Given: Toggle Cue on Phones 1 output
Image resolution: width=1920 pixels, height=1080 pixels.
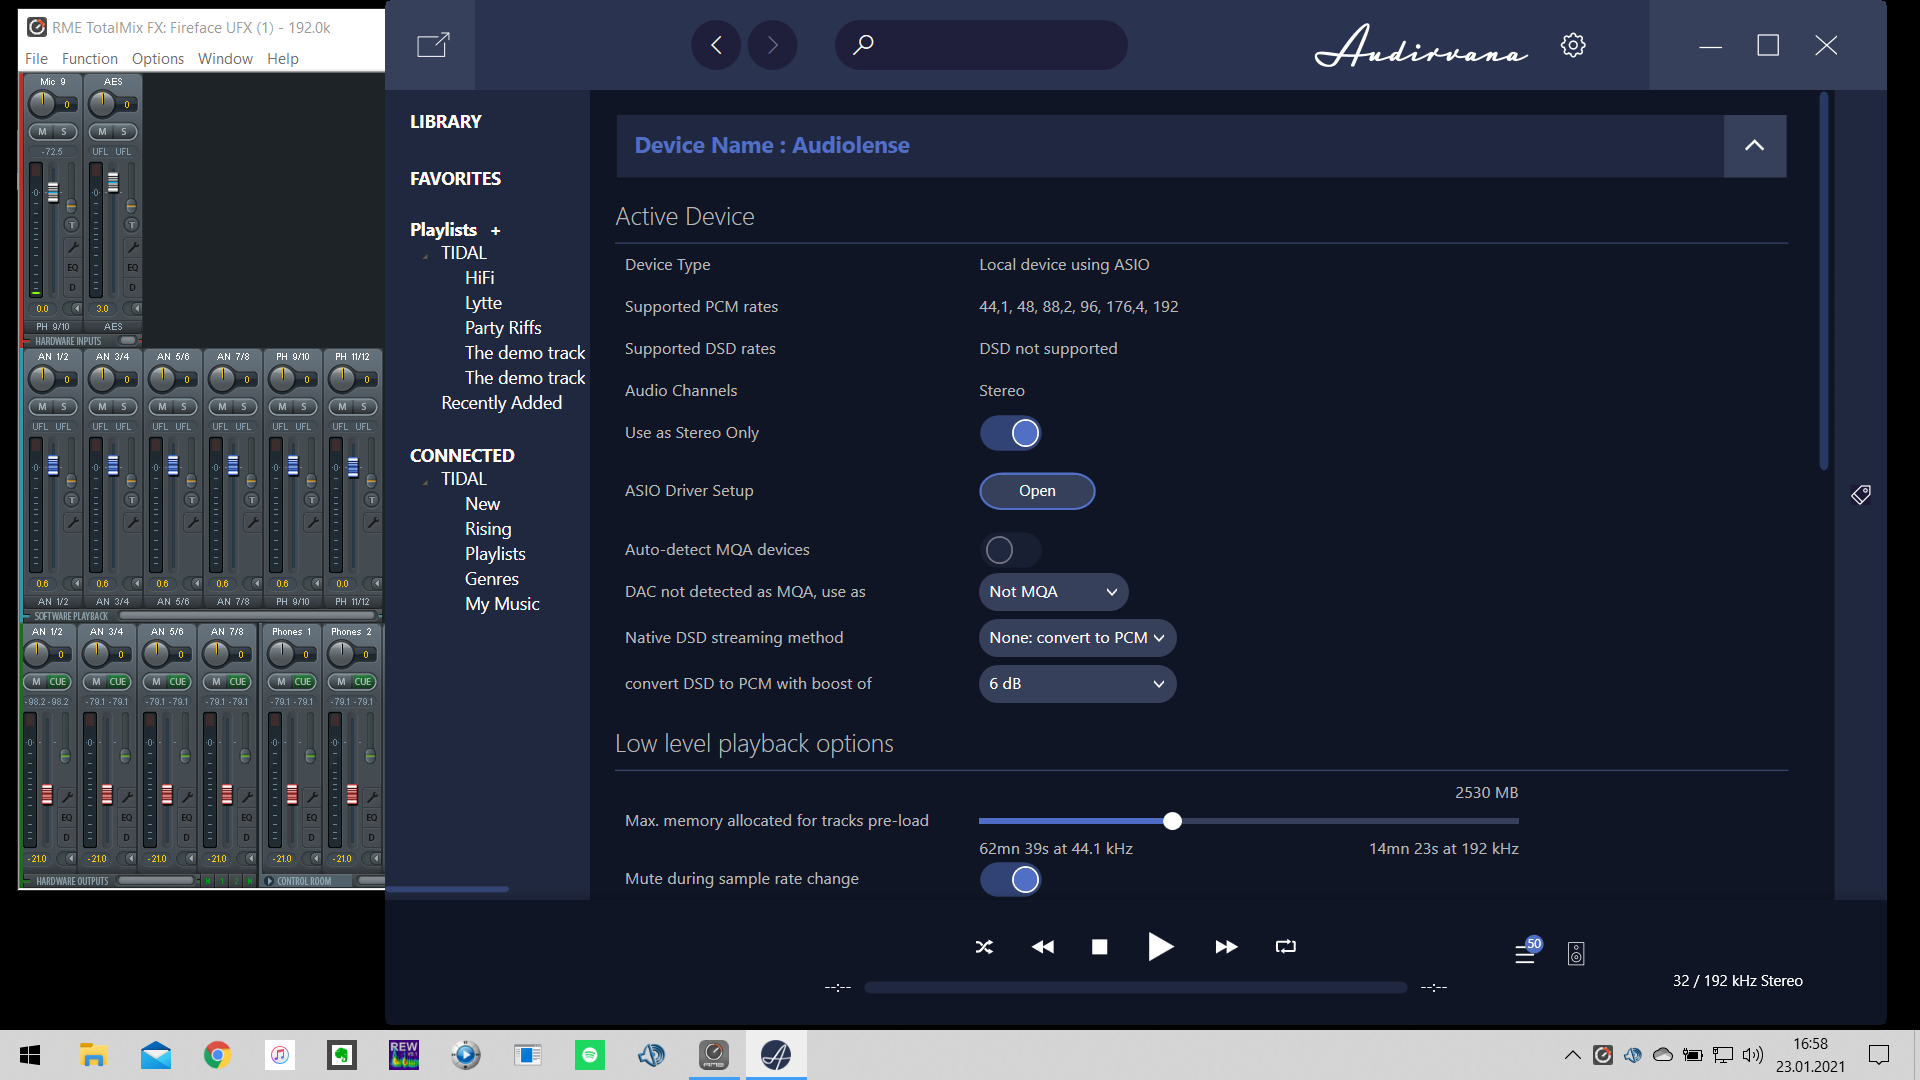Looking at the screenshot, I should 303,682.
